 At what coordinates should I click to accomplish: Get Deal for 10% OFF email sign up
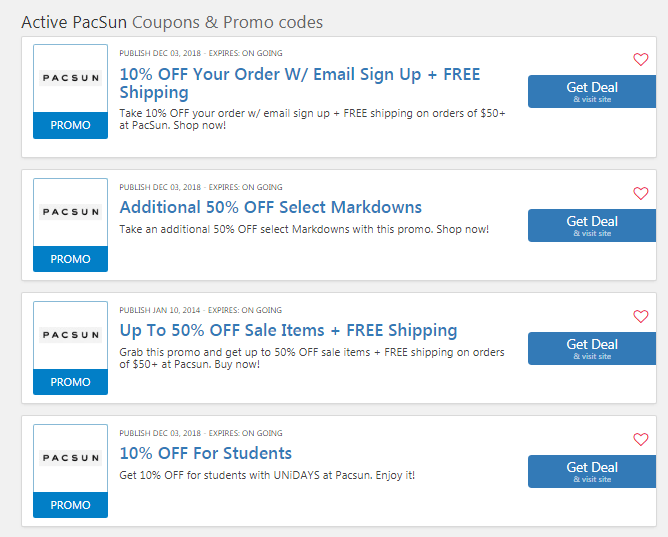click(x=592, y=91)
